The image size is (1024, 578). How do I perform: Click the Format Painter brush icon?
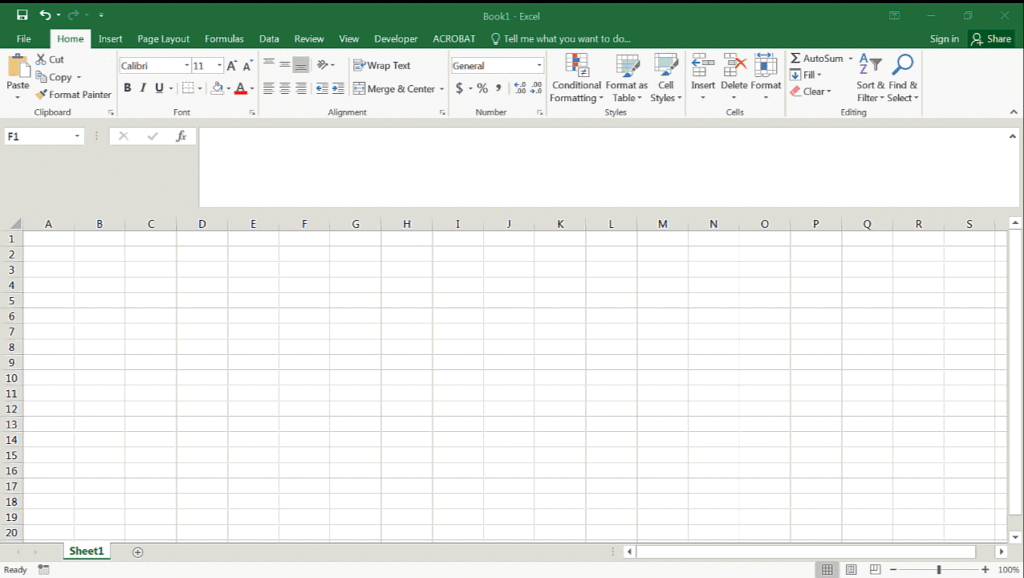[x=41, y=95]
